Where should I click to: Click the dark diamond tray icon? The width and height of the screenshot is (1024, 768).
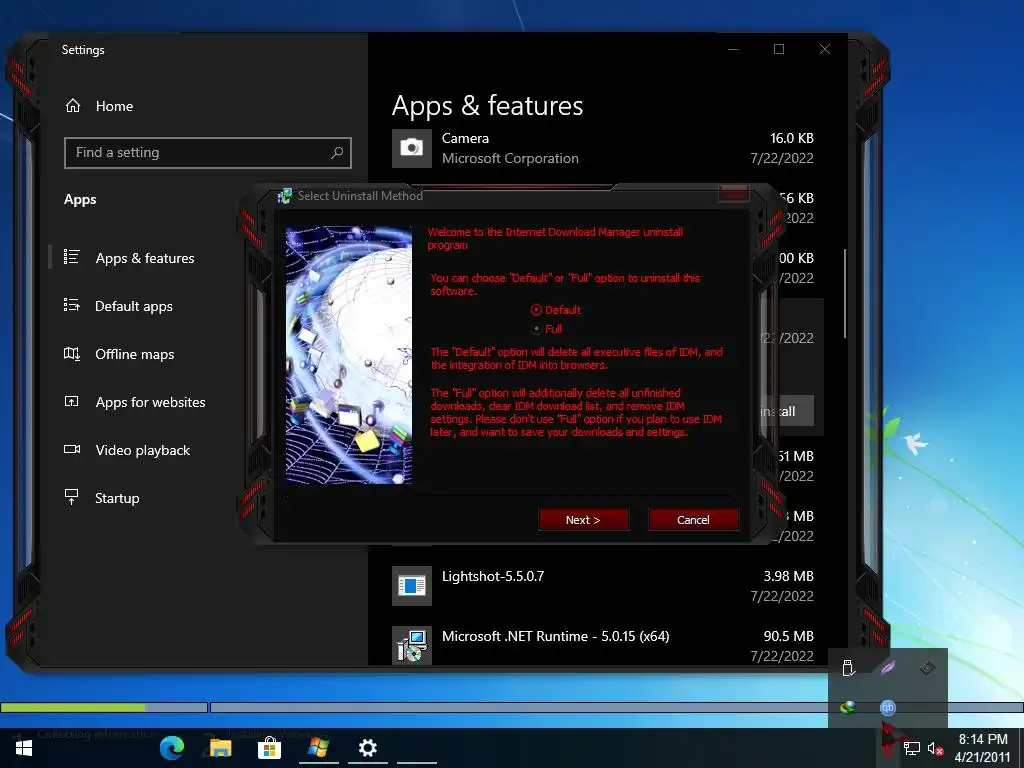tap(927, 668)
